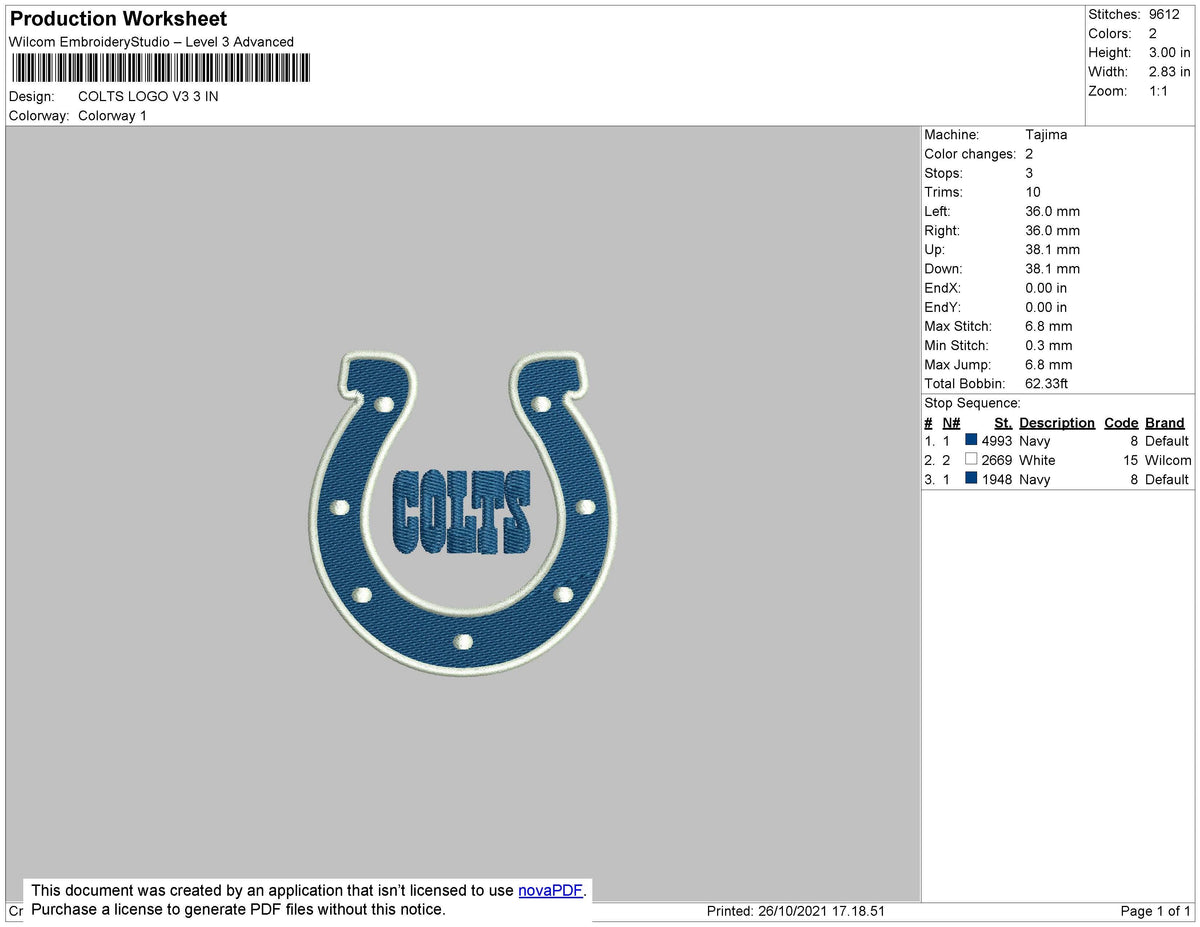Select the Navy 4993 color swatch
1200x927 pixels.
[969, 441]
